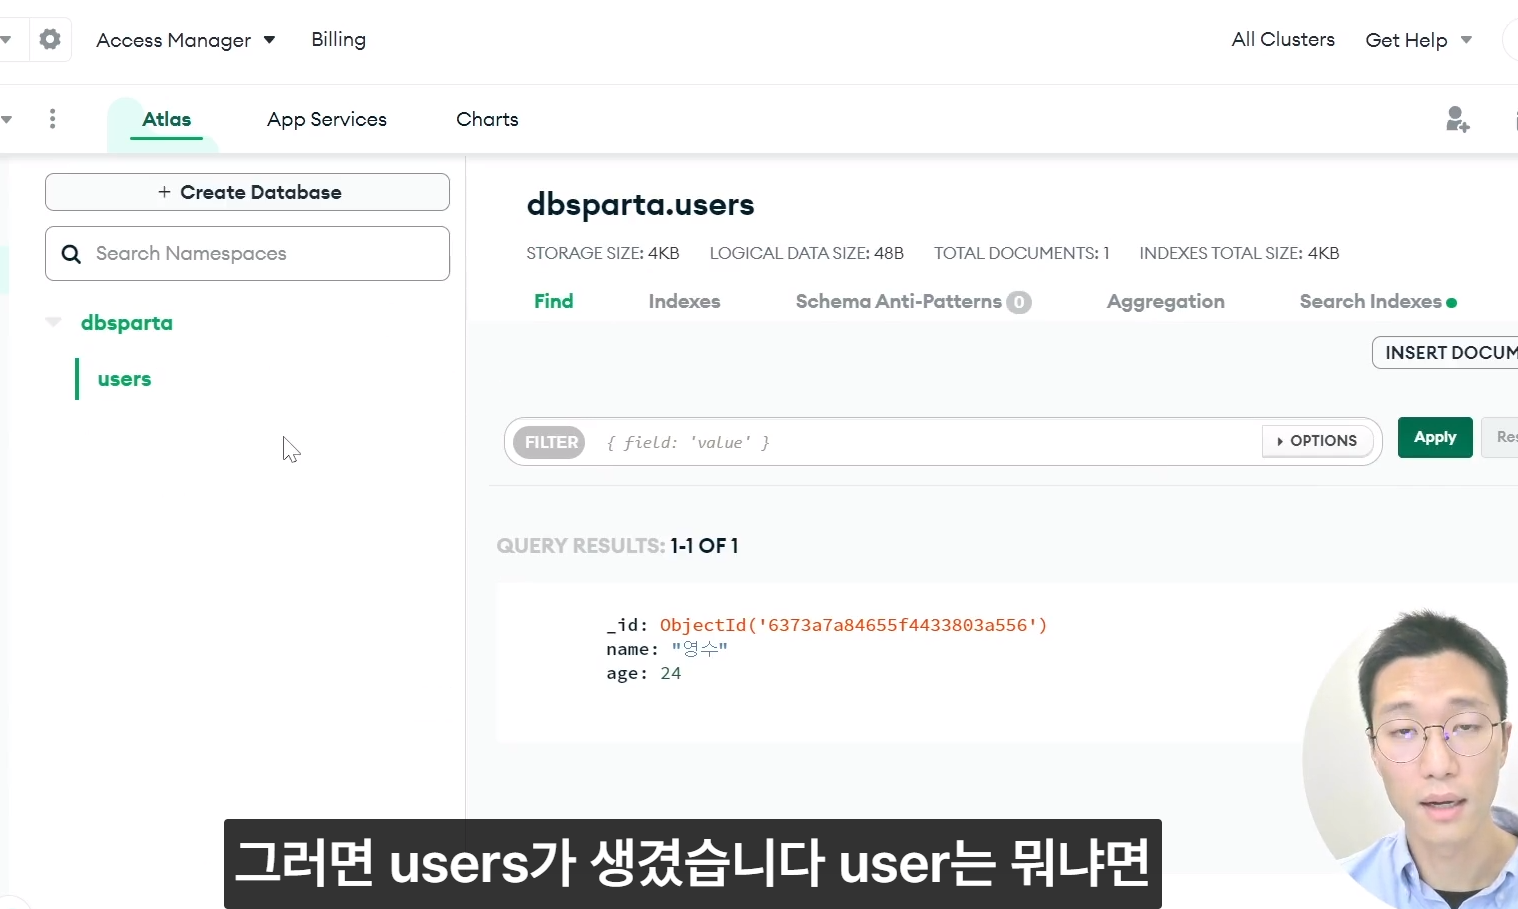Click the QUERY RESULTS 1-1 OF 1 label

point(617,546)
